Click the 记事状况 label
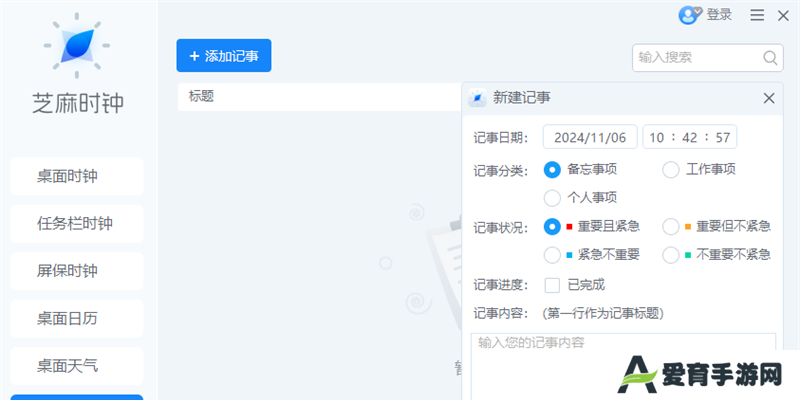The image size is (800, 400). (x=501, y=228)
